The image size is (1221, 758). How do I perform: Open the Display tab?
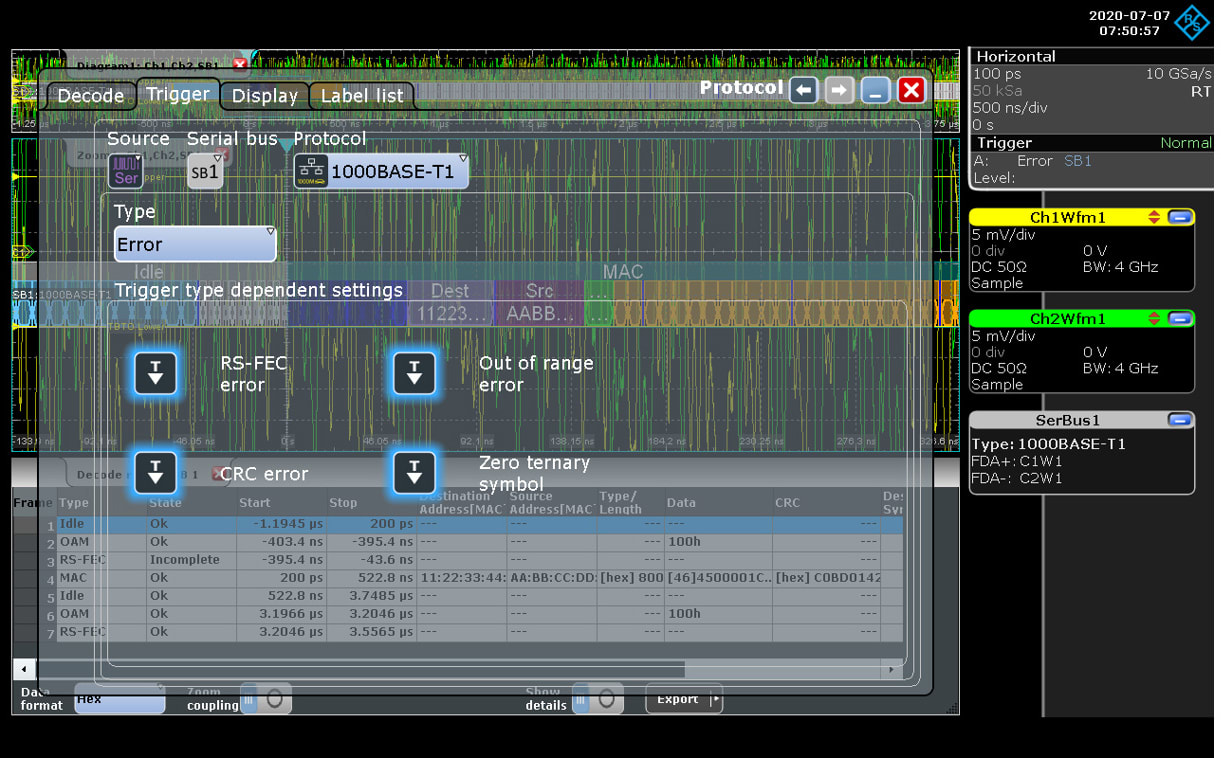(x=265, y=96)
